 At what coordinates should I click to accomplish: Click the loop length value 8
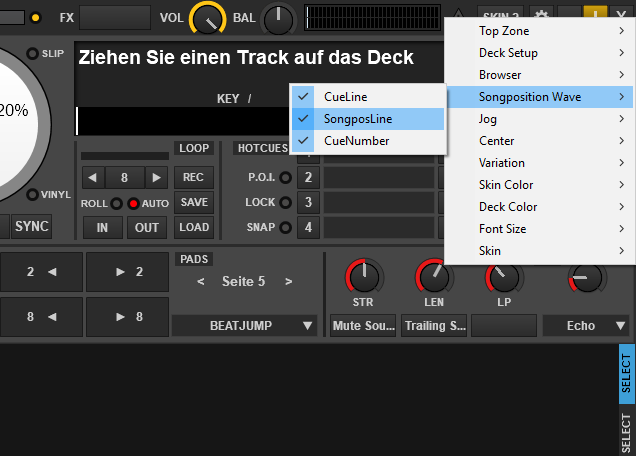tap(125, 177)
